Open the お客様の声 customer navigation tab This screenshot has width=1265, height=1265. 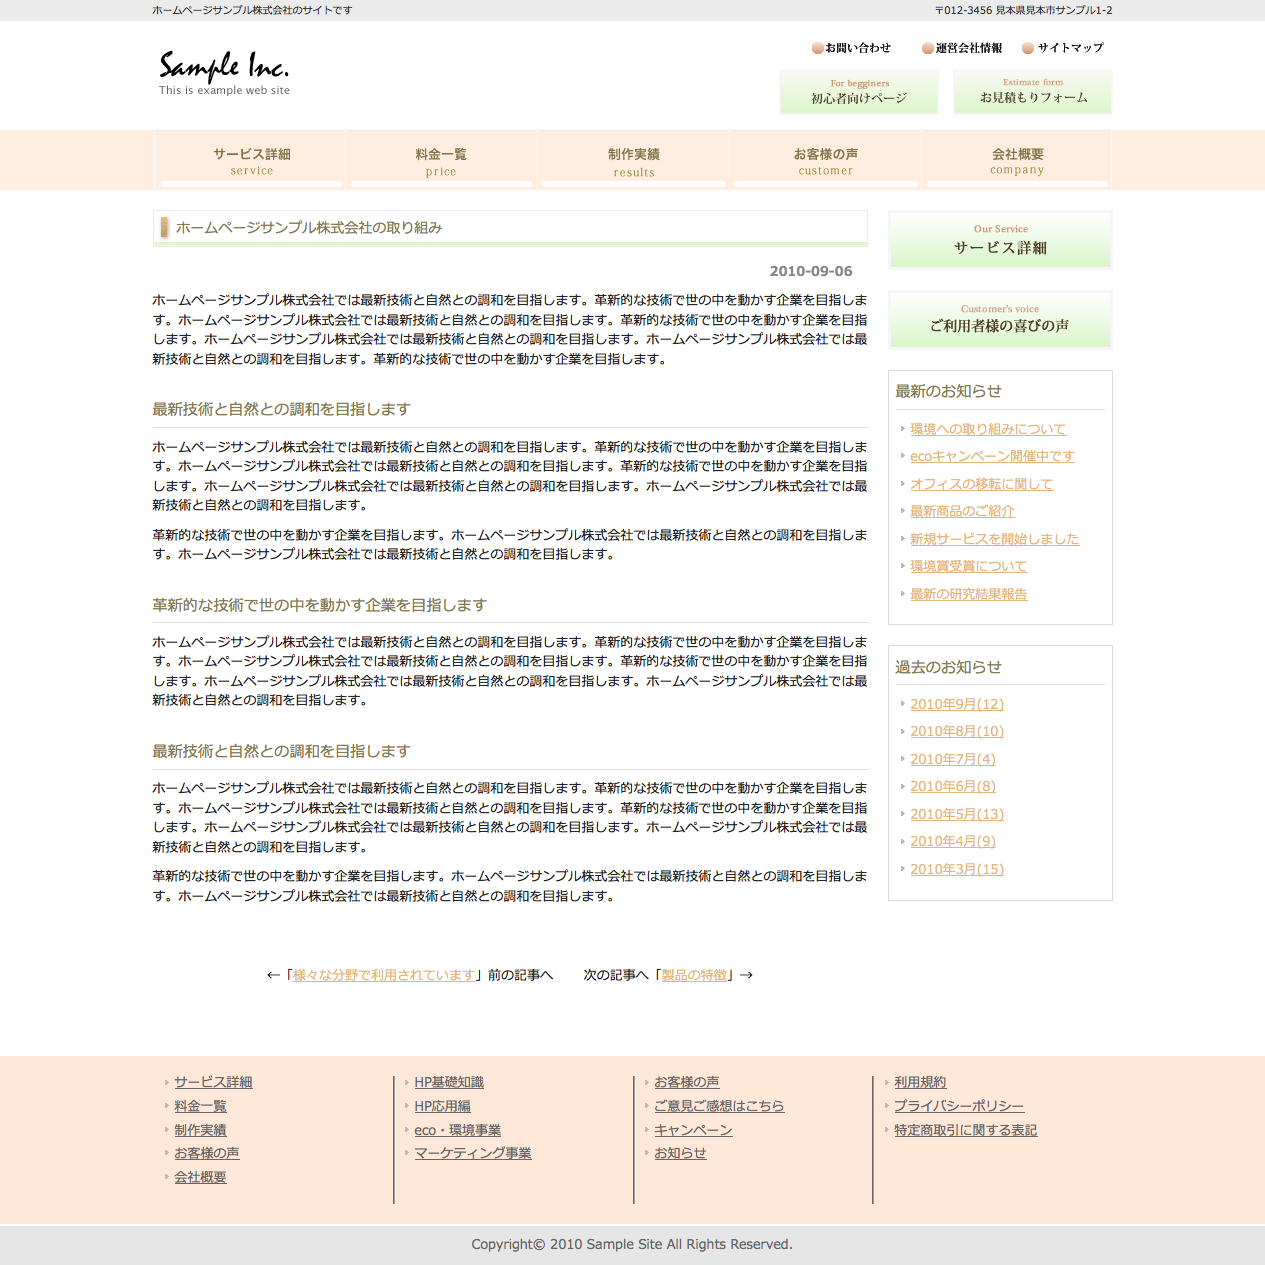click(x=826, y=160)
